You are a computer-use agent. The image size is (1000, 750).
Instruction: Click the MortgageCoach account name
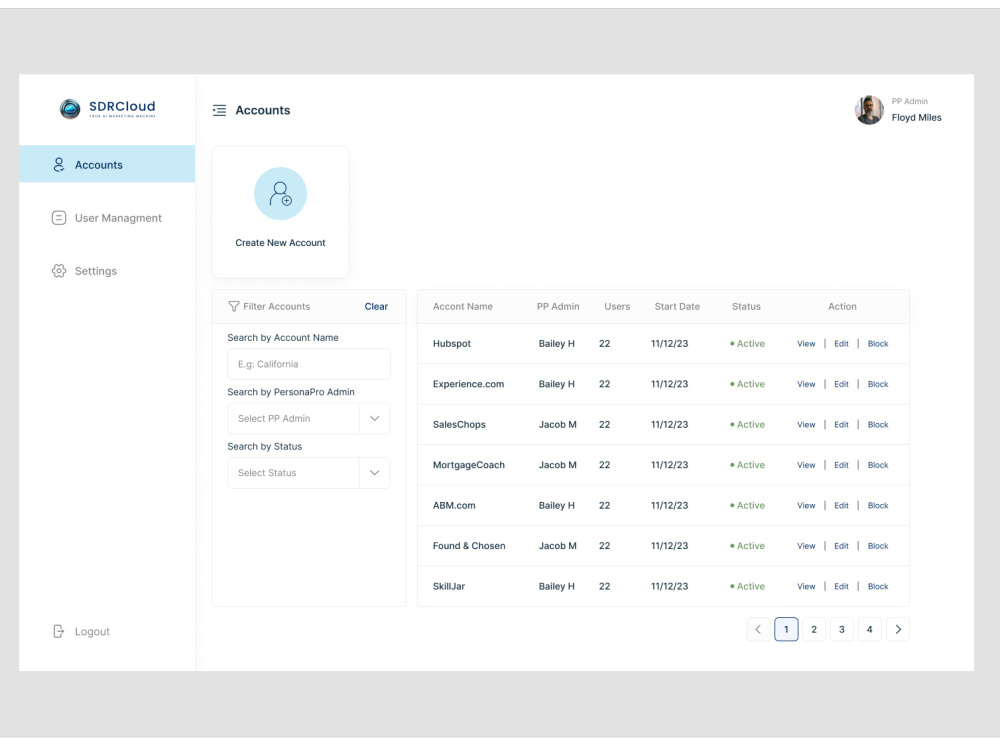(x=469, y=465)
